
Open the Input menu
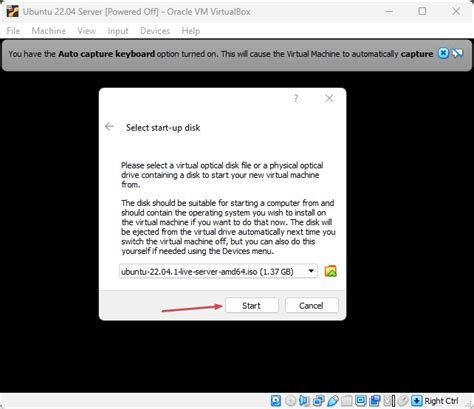118,31
